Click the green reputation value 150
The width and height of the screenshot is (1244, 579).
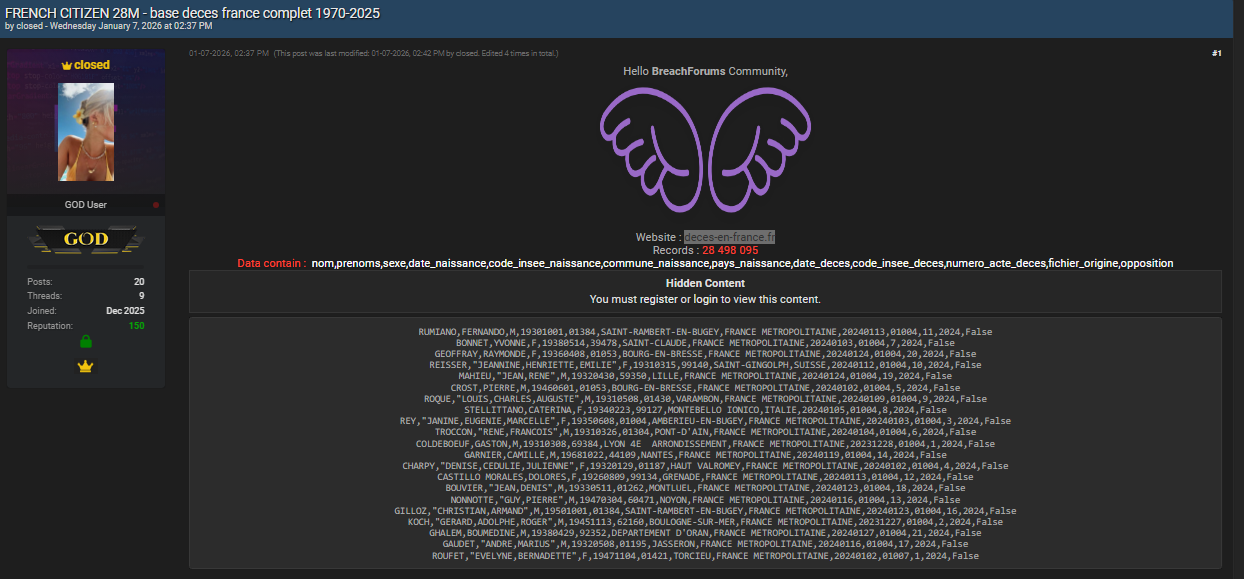click(136, 326)
